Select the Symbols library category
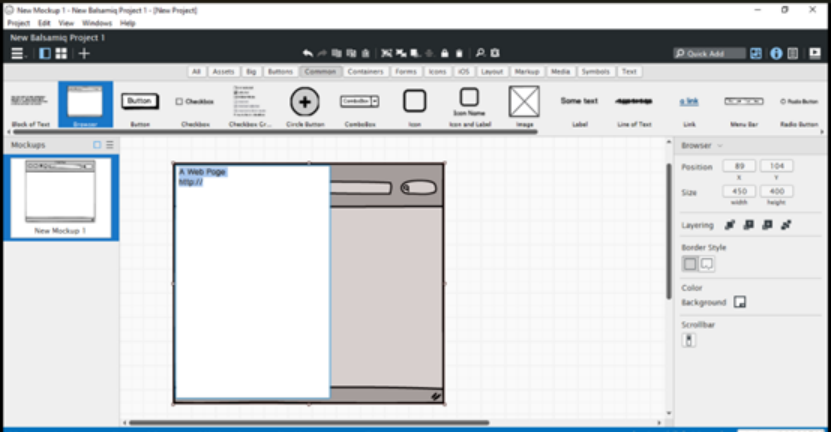The width and height of the screenshot is (831, 432). click(x=596, y=72)
